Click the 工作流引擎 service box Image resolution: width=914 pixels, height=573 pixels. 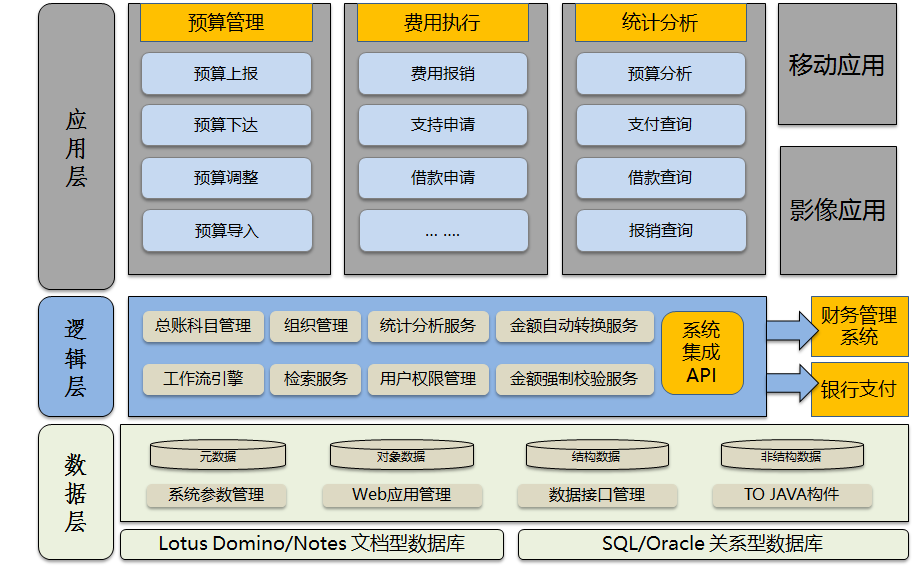click(x=203, y=379)
